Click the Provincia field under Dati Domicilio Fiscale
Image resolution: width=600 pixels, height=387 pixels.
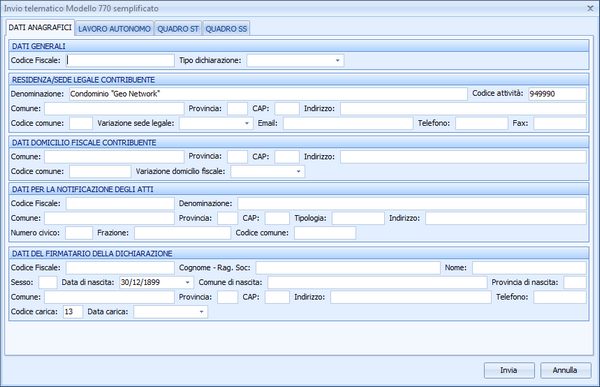click(x=237, y=157)
